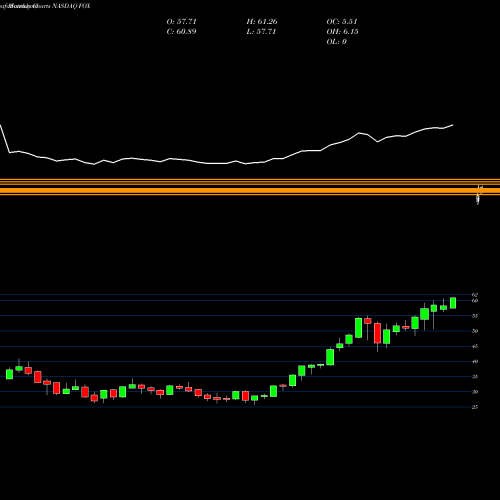This screenshot has height=500, width=500.
Task: Select the low value L: 57.71
Action: click(x=261, y=32)
